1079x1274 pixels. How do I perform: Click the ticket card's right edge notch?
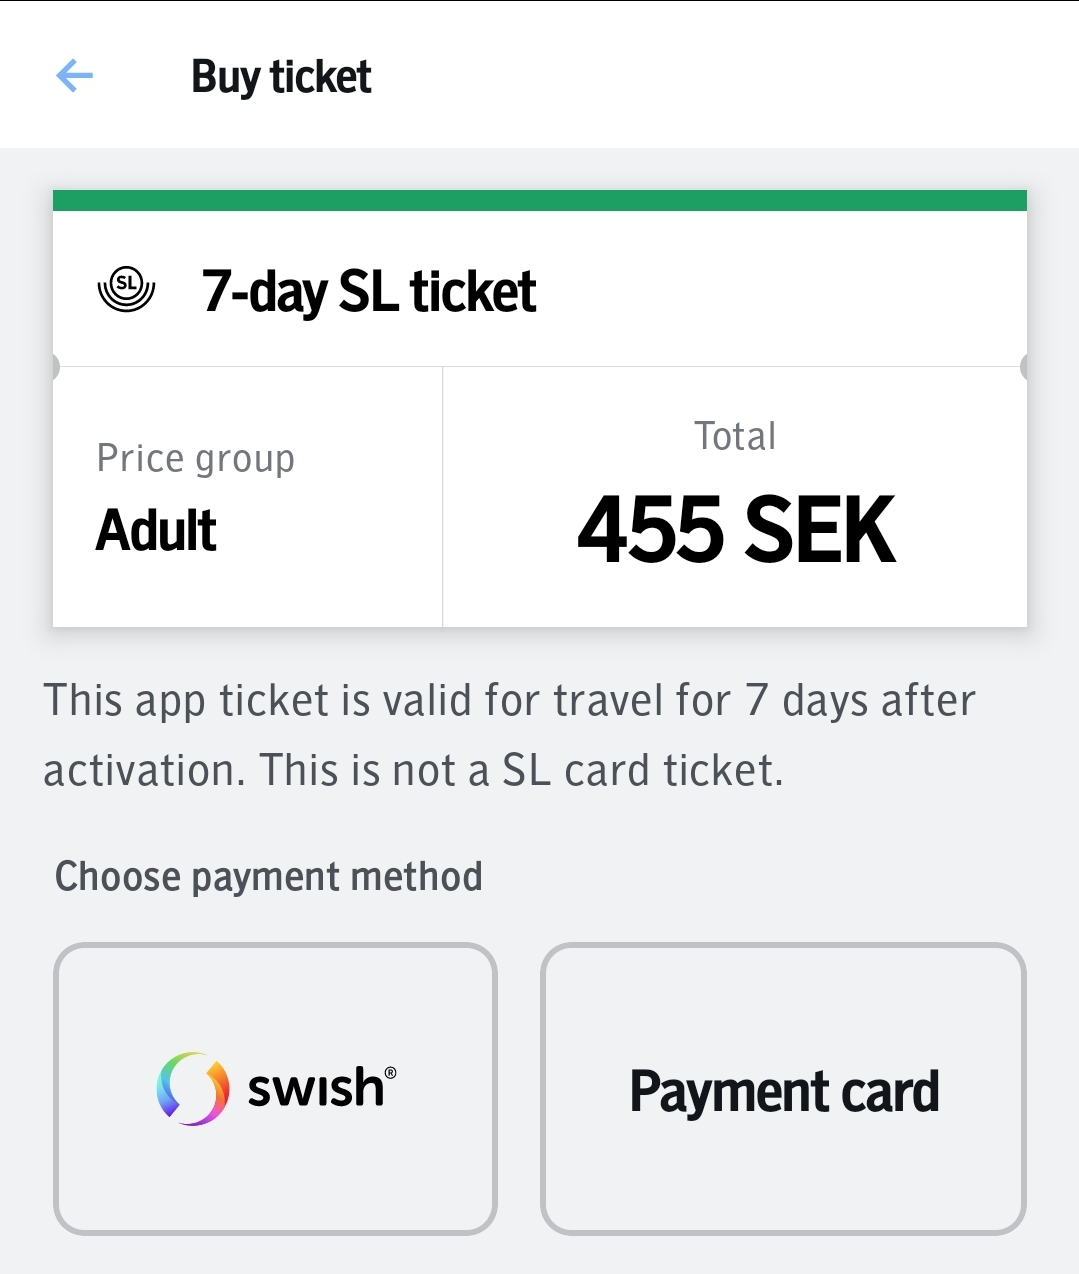(x=1024, y=367)
